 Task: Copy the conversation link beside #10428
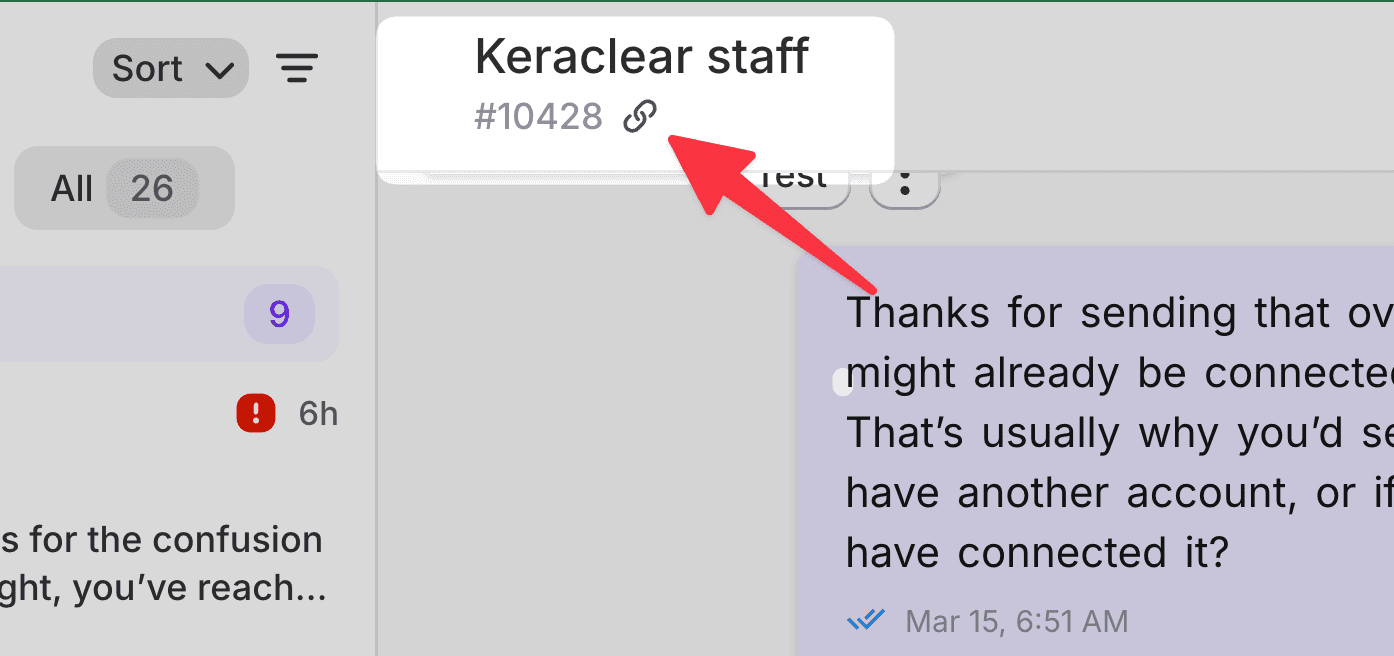[x=640, y=117]
